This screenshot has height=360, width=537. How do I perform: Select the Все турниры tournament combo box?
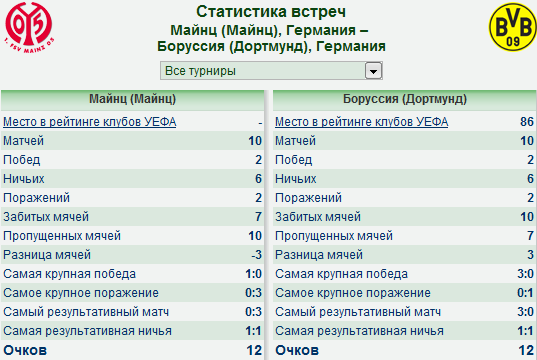pyautogui.click(x=271, y=71)
